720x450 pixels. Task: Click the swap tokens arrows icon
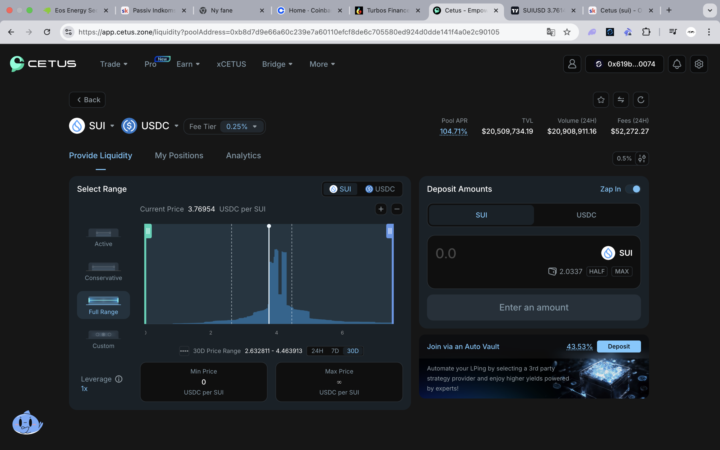pos(621,100)
